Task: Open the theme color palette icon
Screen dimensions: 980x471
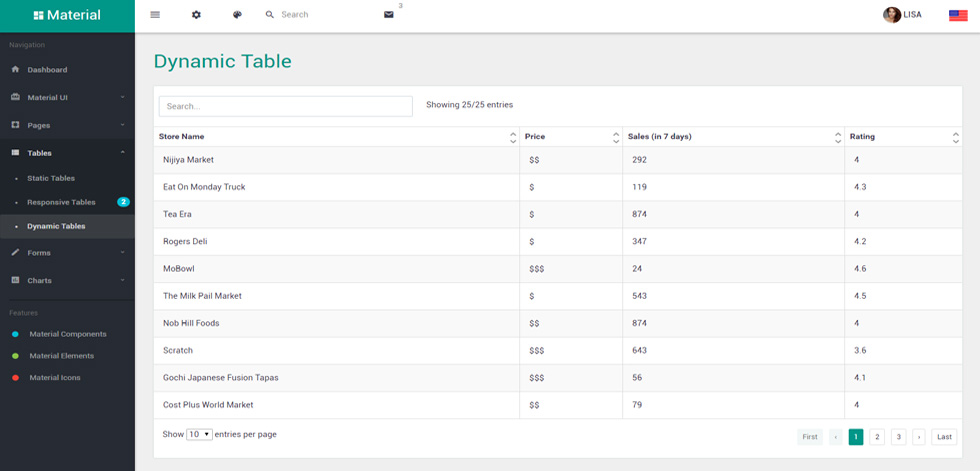Action: tap(238, 14)
